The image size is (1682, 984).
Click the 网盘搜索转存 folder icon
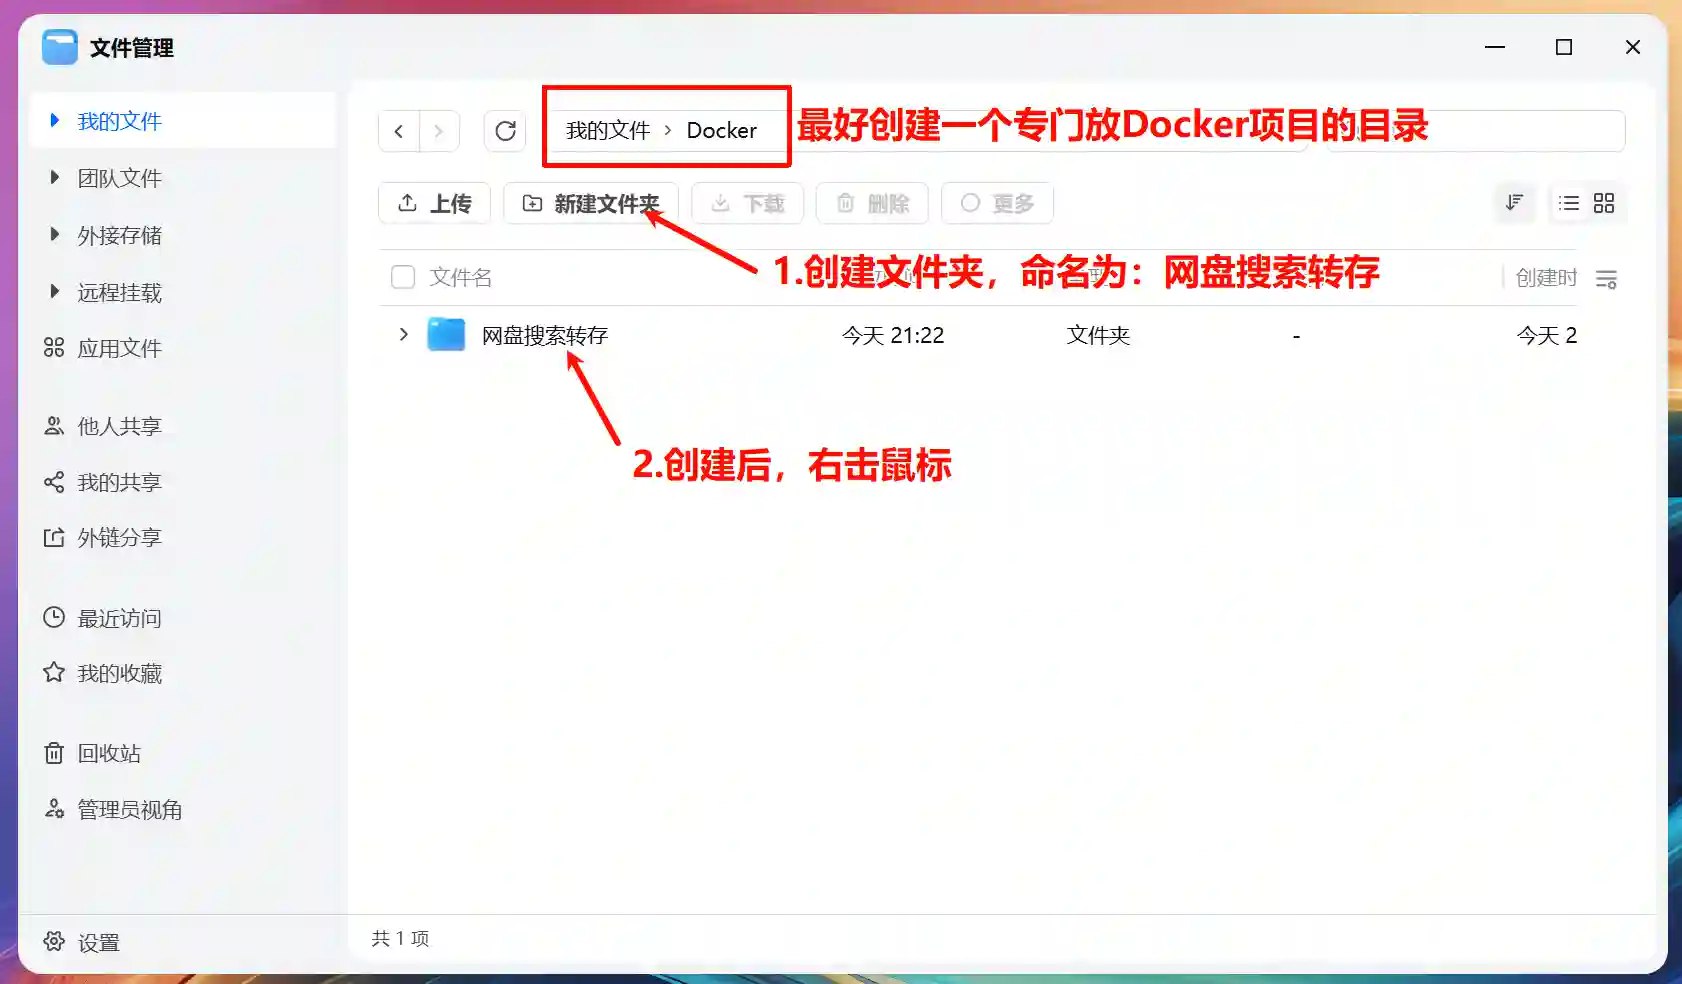point(446,335)
